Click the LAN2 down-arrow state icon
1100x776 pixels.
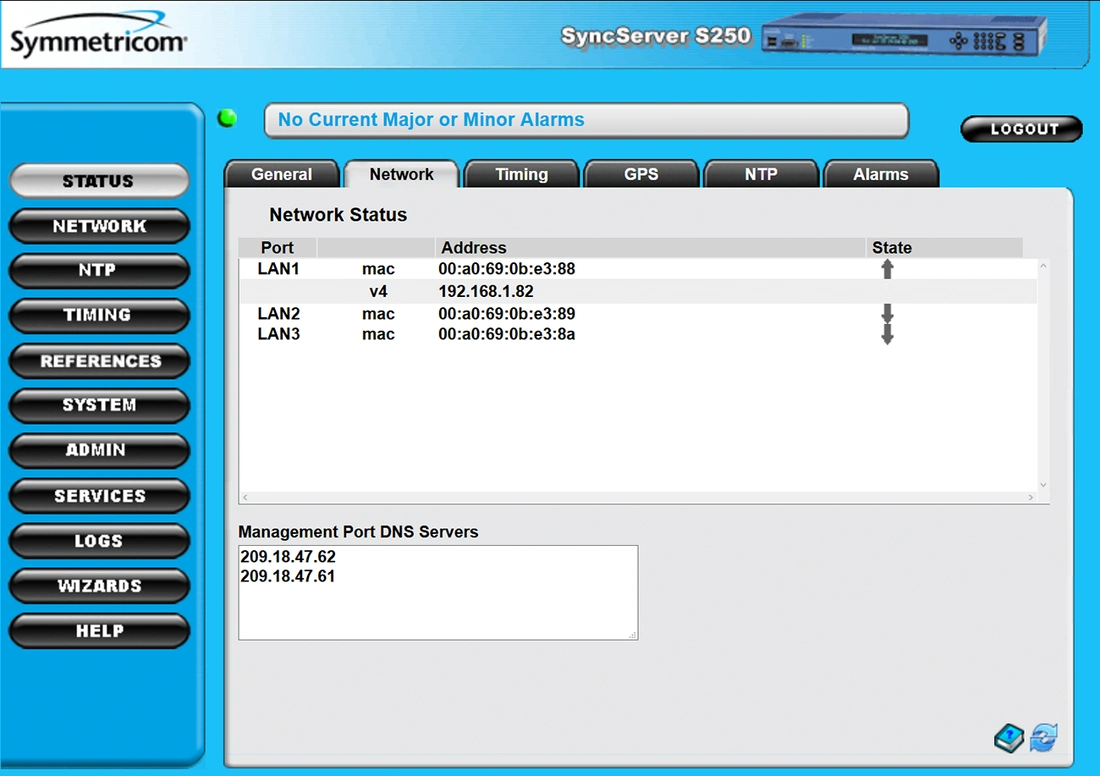pyautogui.click(x=887, y=313)
